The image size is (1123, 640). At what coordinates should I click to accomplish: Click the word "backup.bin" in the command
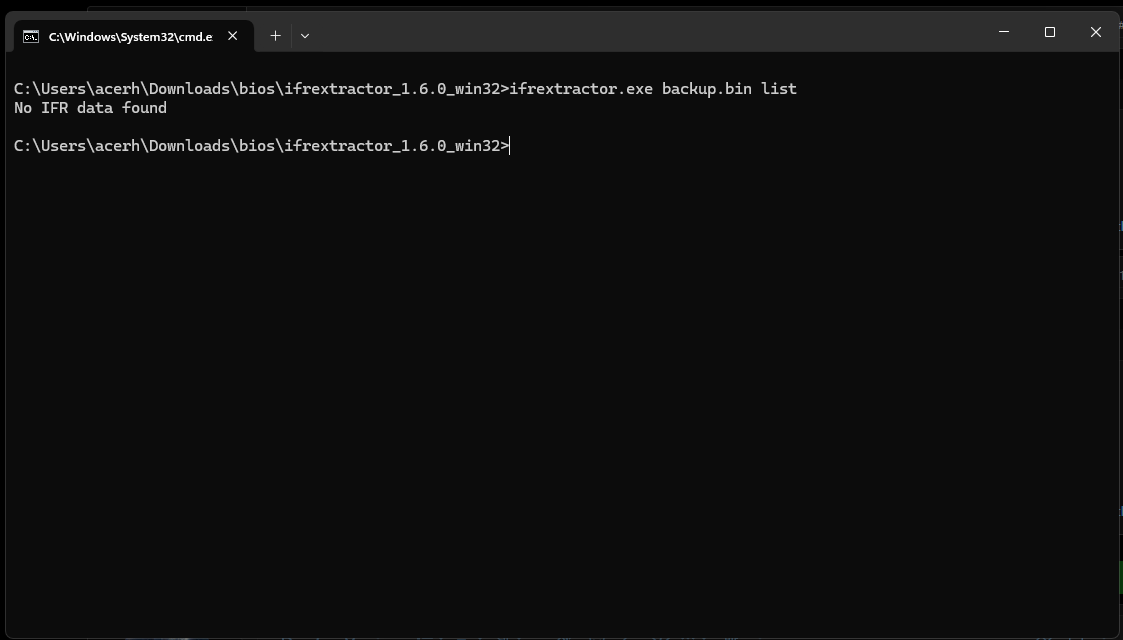click(707, 89)
